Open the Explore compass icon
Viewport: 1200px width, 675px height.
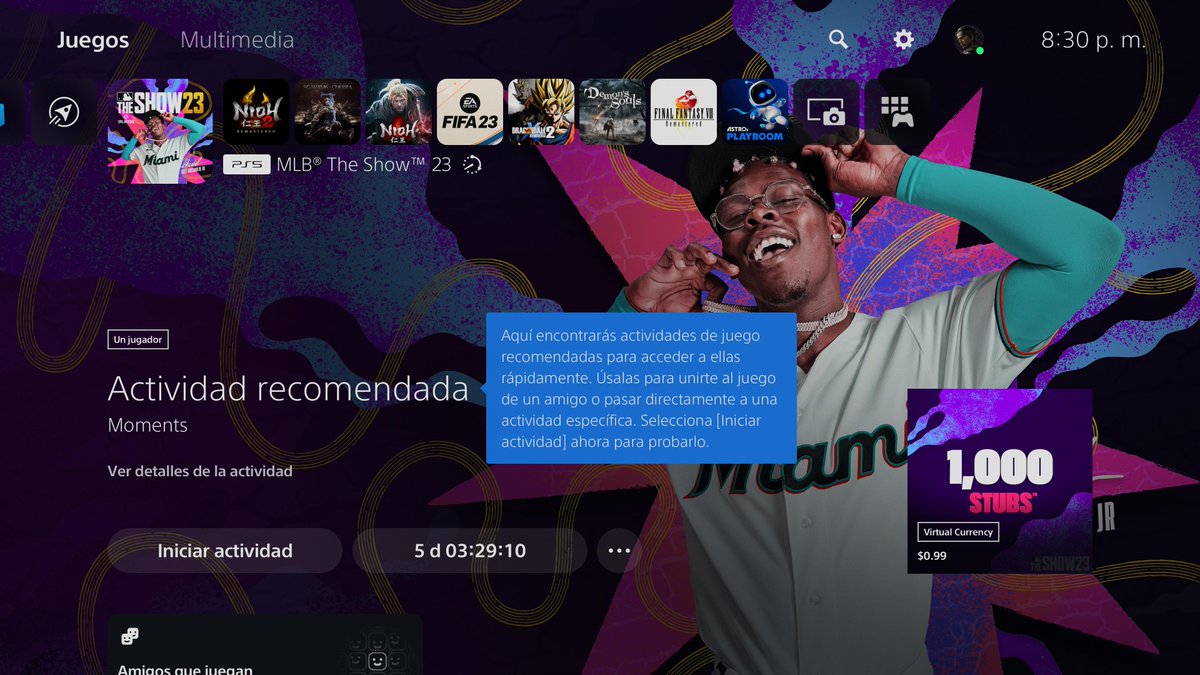[x=64, y=112]
